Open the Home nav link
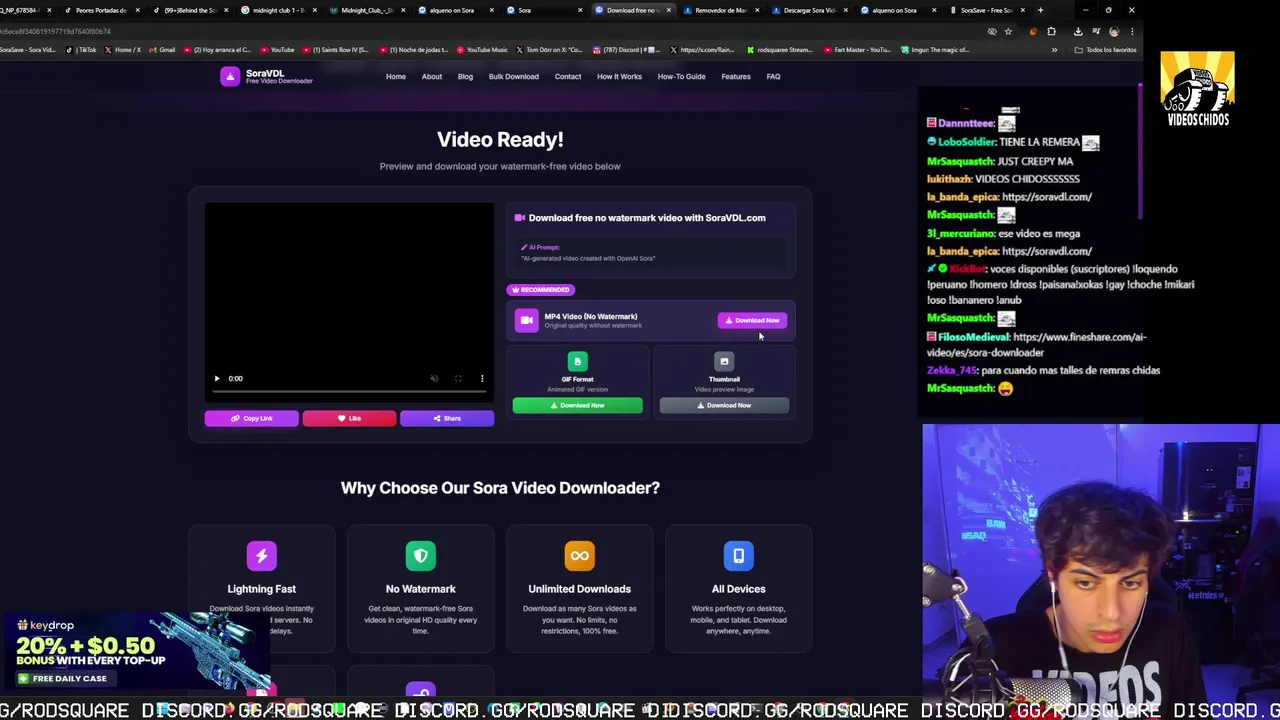Screen dimensions: 1280x720 (x=396, y=76)
